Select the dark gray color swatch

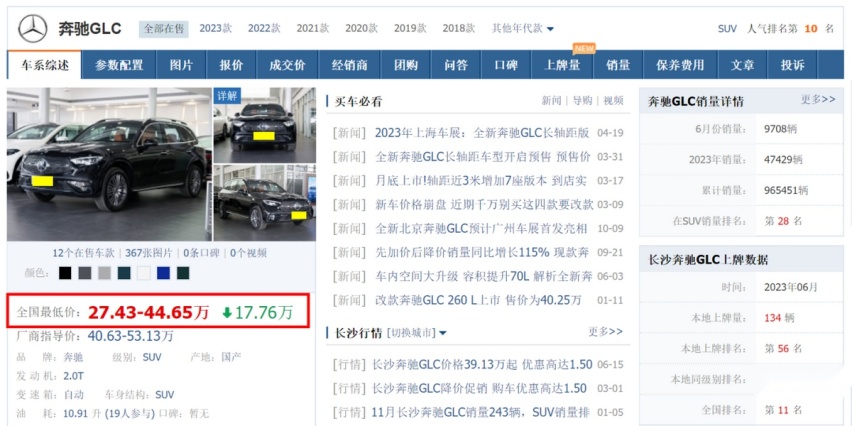85,273
